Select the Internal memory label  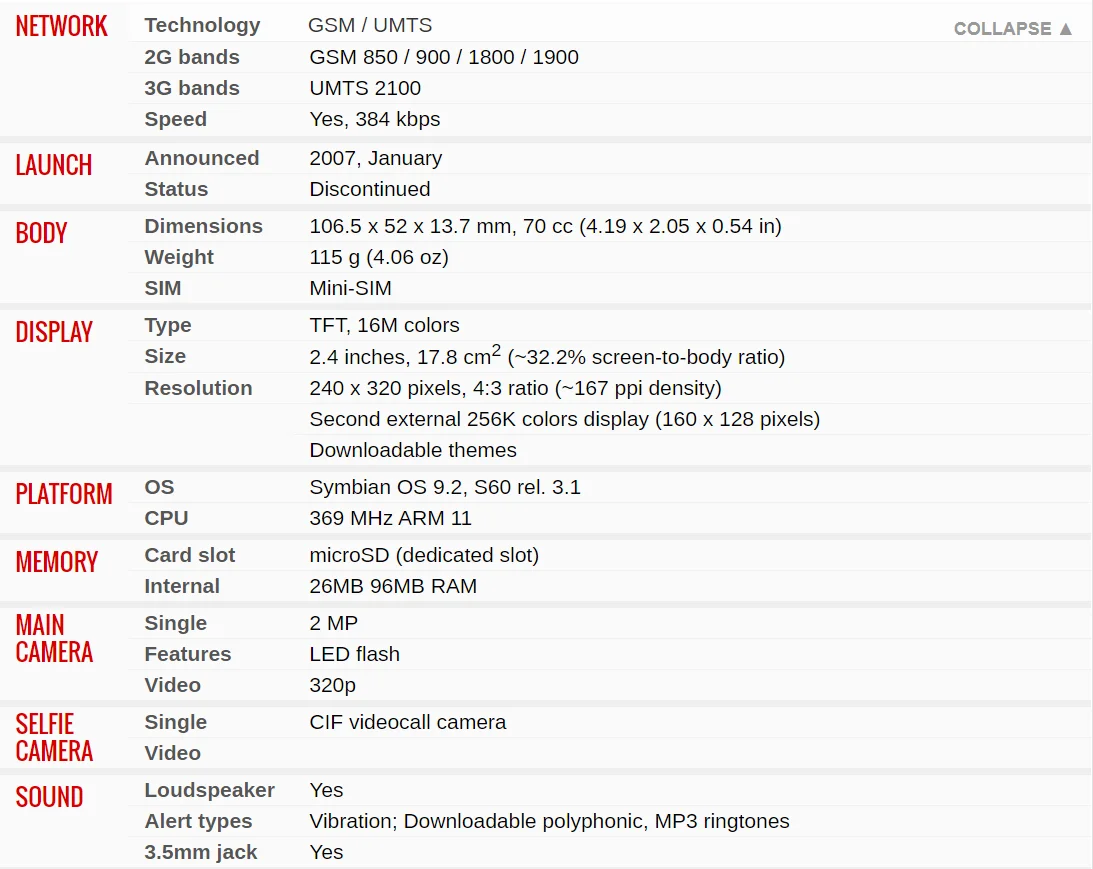[x=182, y=586]
